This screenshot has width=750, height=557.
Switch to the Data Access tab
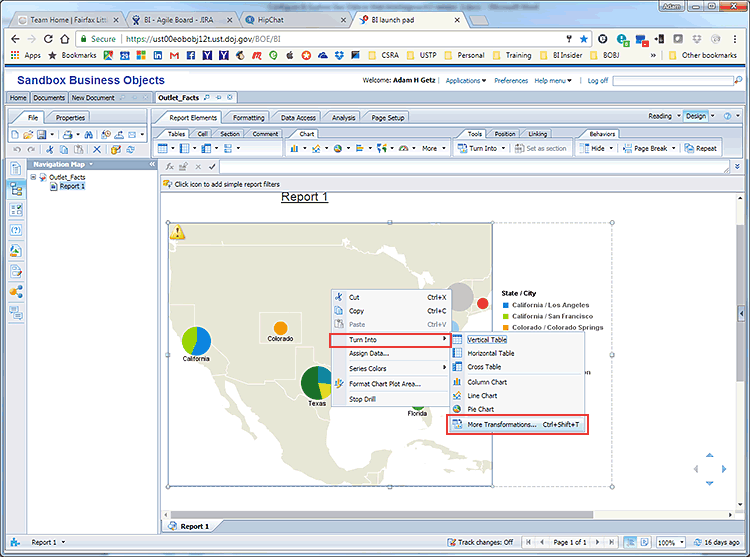tap(298, 118)
